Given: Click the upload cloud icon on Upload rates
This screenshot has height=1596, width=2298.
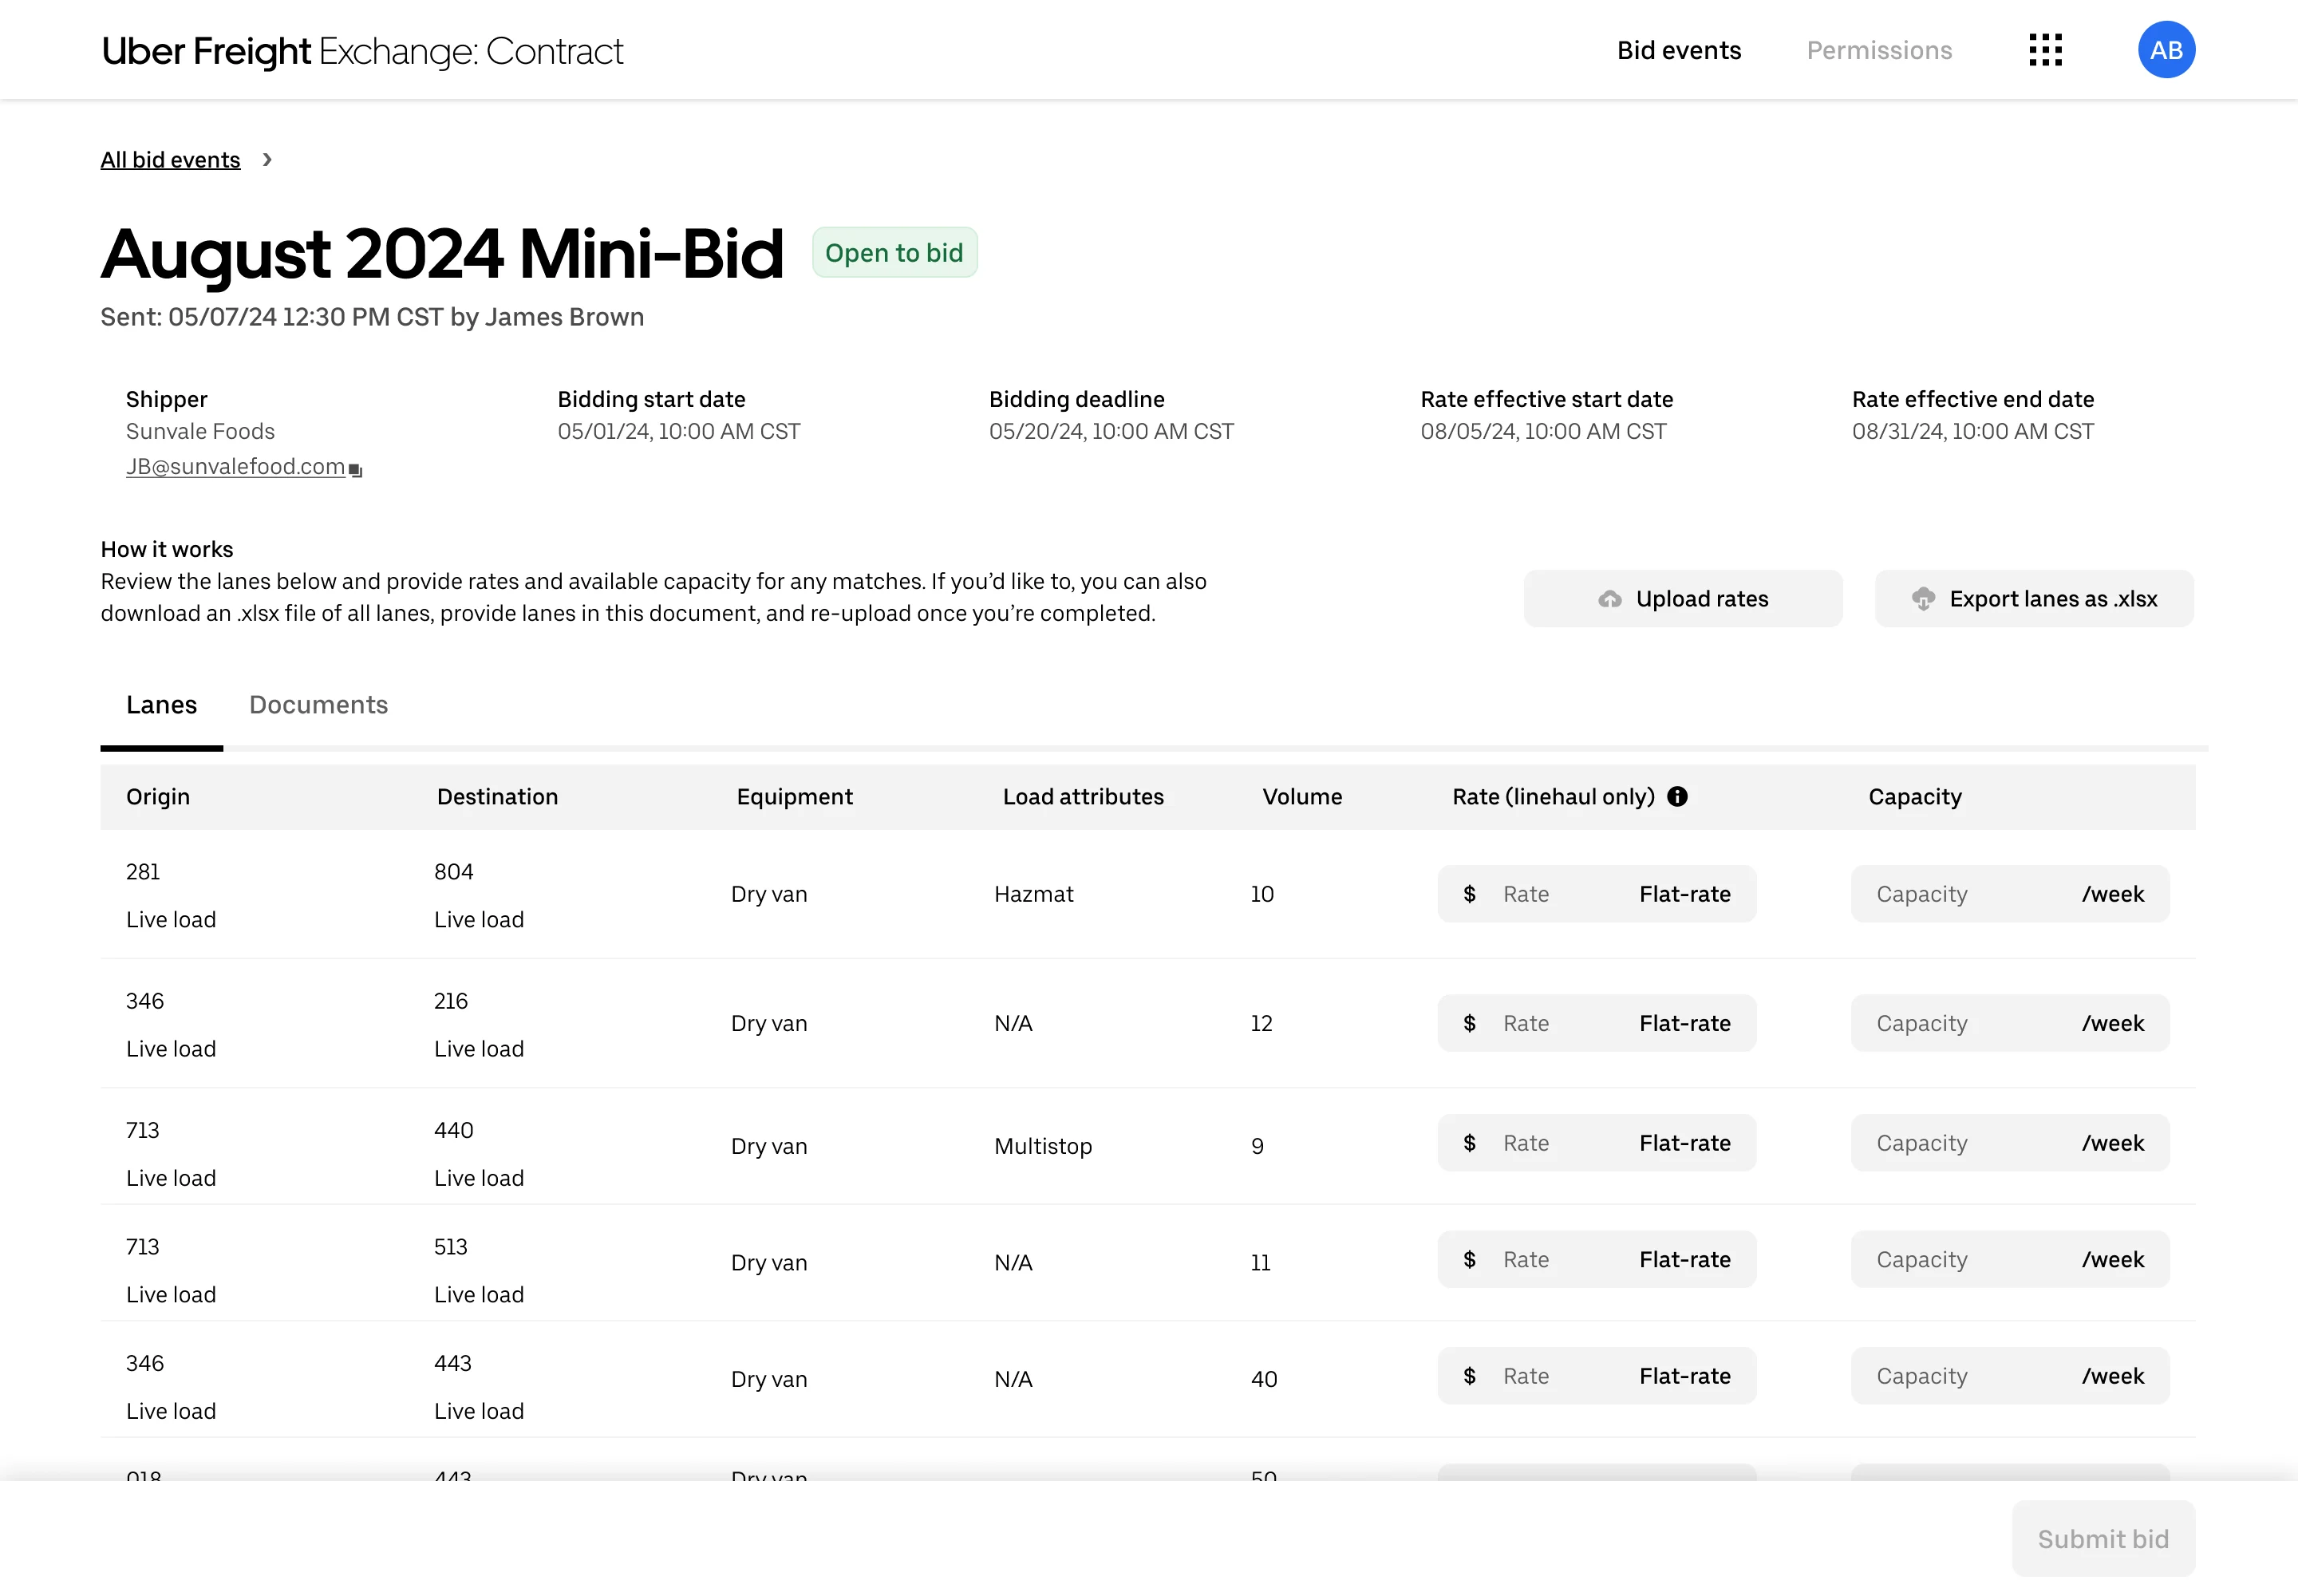Looking at the screenshot, I should 1609,598.
